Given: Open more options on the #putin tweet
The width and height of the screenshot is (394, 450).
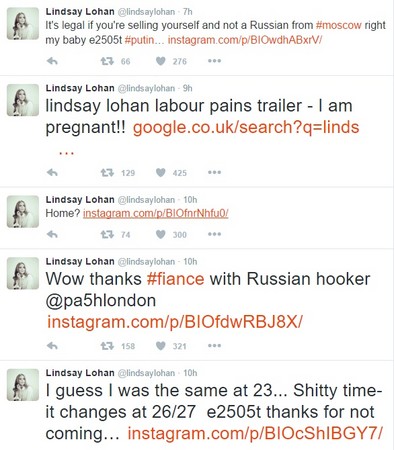Looking at the screenshot, I should pos(214,61).
